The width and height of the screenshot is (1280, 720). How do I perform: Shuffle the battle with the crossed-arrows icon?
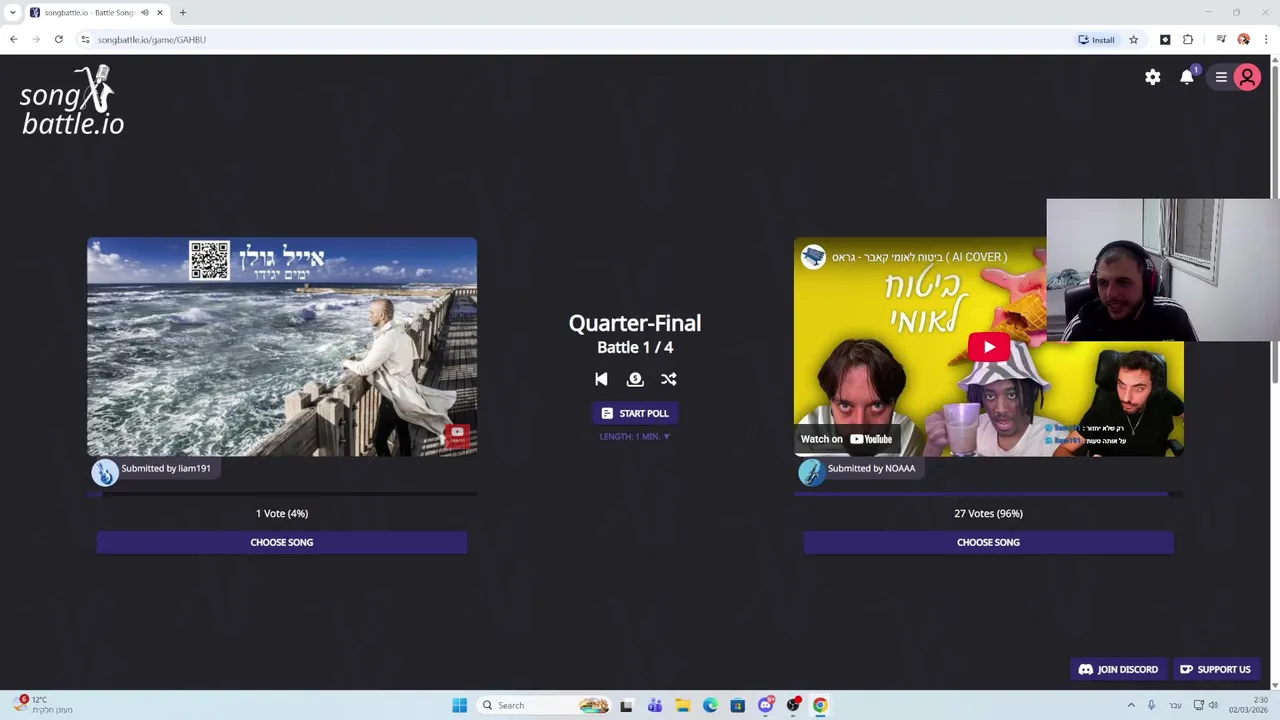669,379
